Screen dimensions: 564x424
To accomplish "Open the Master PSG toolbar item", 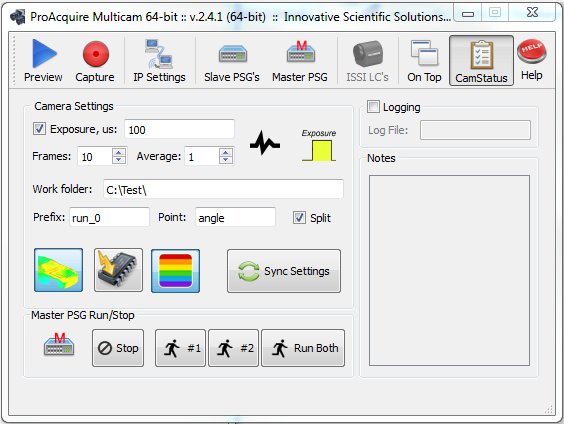I will click(300, 60).
